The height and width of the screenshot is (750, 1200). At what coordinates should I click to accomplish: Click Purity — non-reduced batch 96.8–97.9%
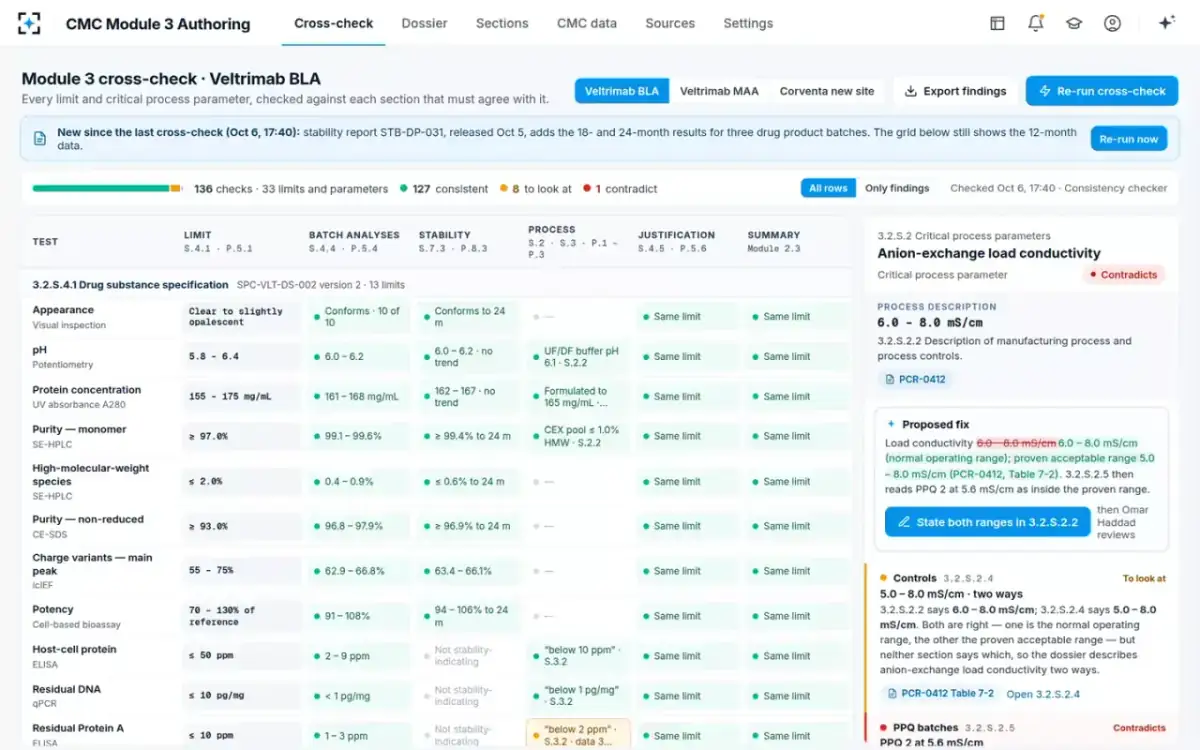click(360, 526)
